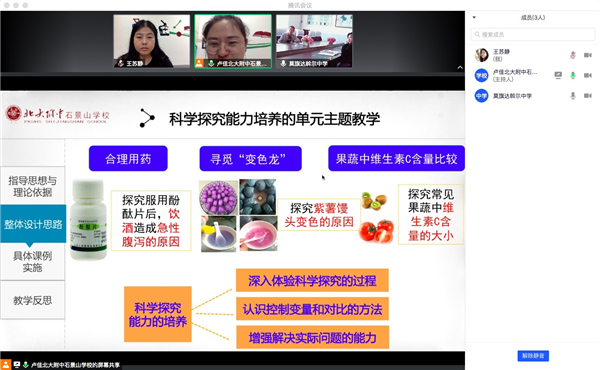
Task: Select 莫旗达斡尔中学's video thumbnail
Action: (314, 41)
